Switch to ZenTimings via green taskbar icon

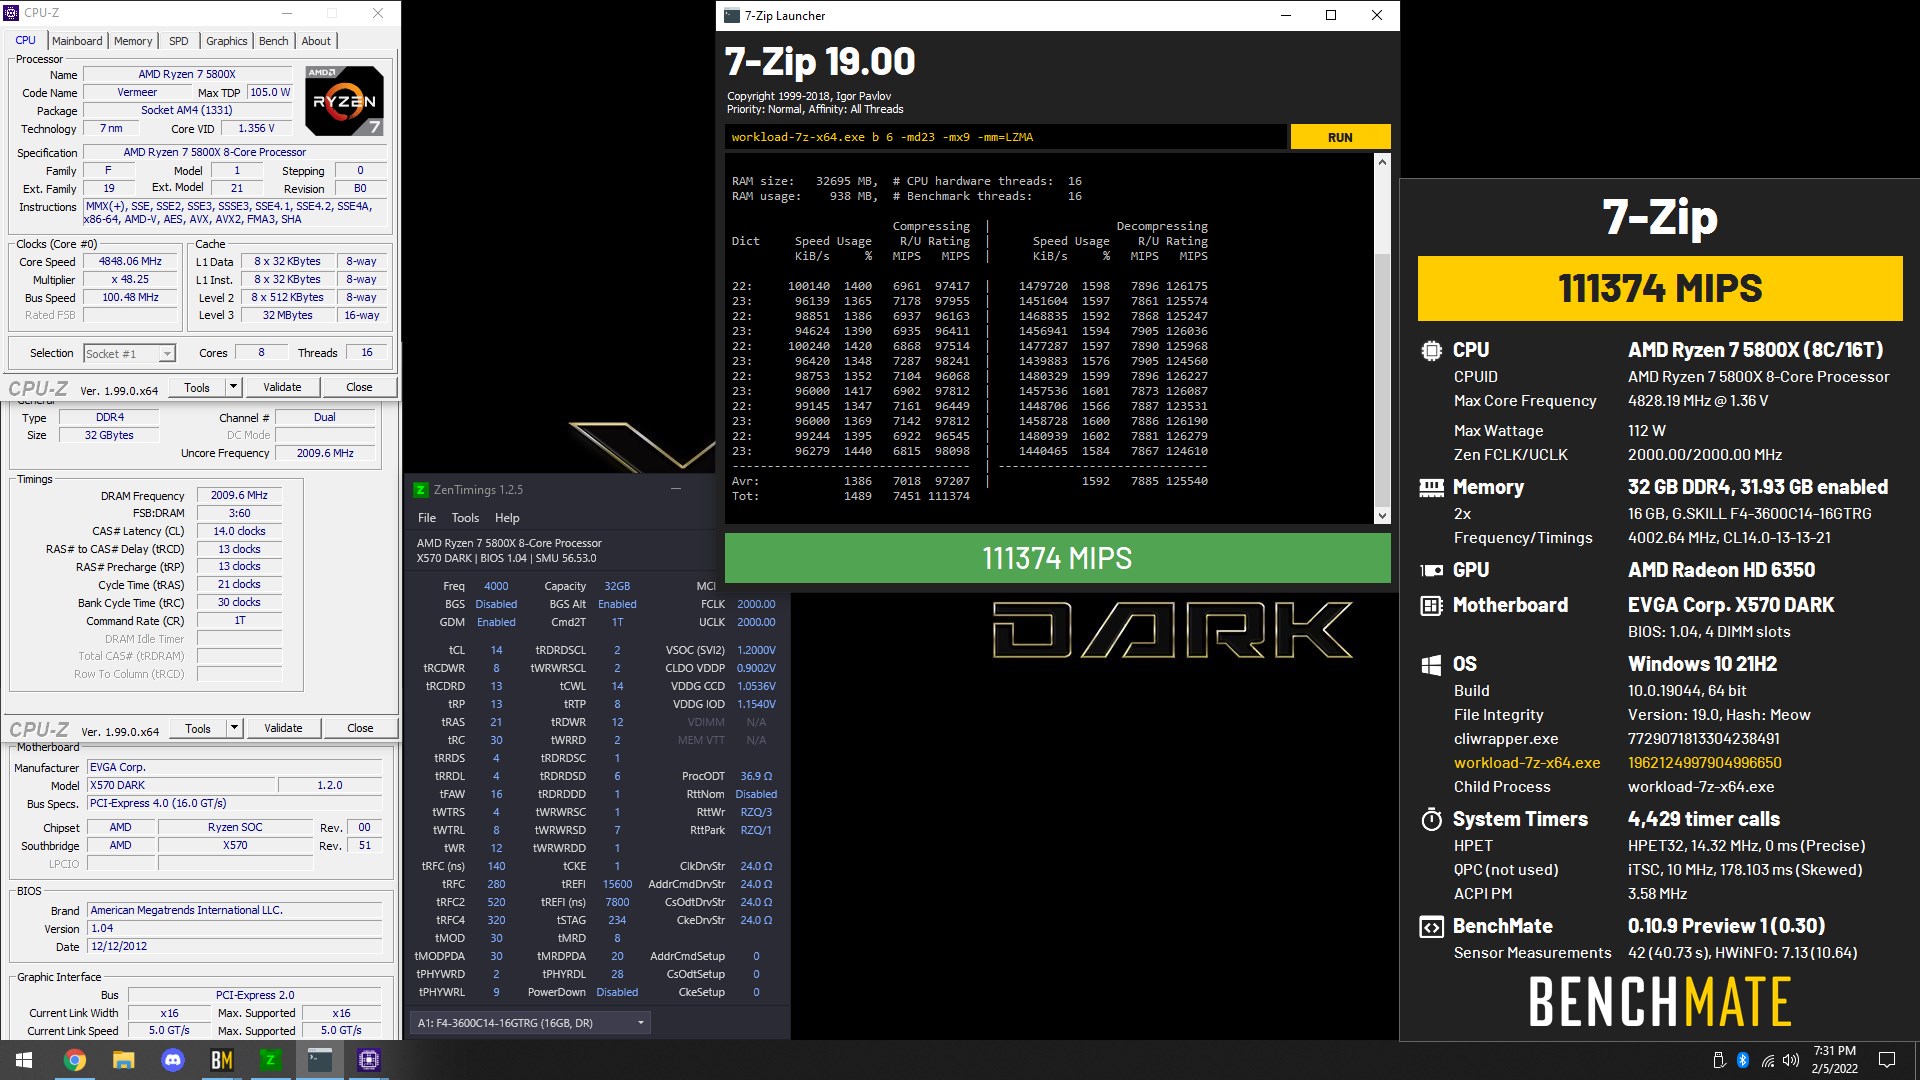[x=271, y=1060]
